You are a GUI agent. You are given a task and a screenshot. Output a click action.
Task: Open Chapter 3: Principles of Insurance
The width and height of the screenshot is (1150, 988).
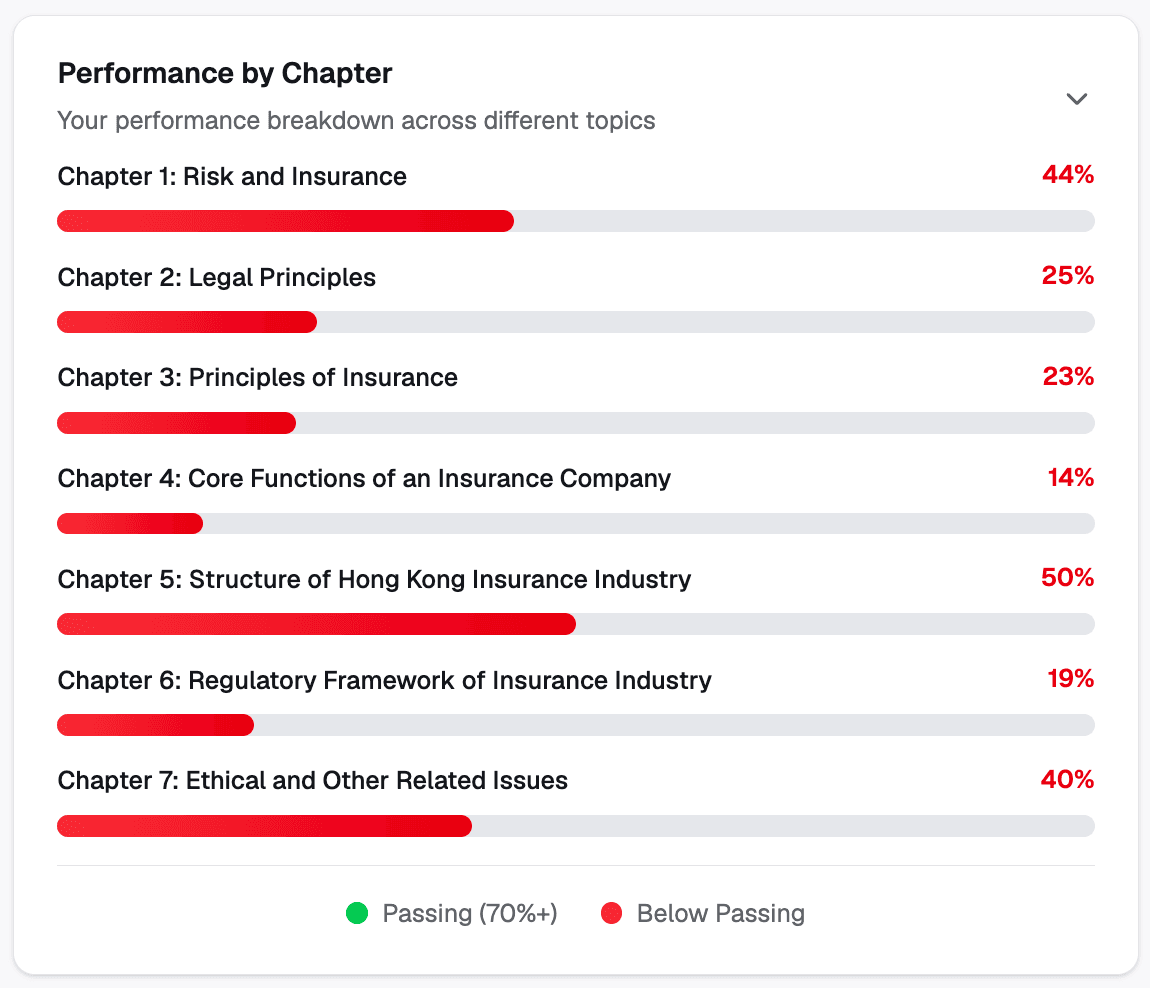258,377
